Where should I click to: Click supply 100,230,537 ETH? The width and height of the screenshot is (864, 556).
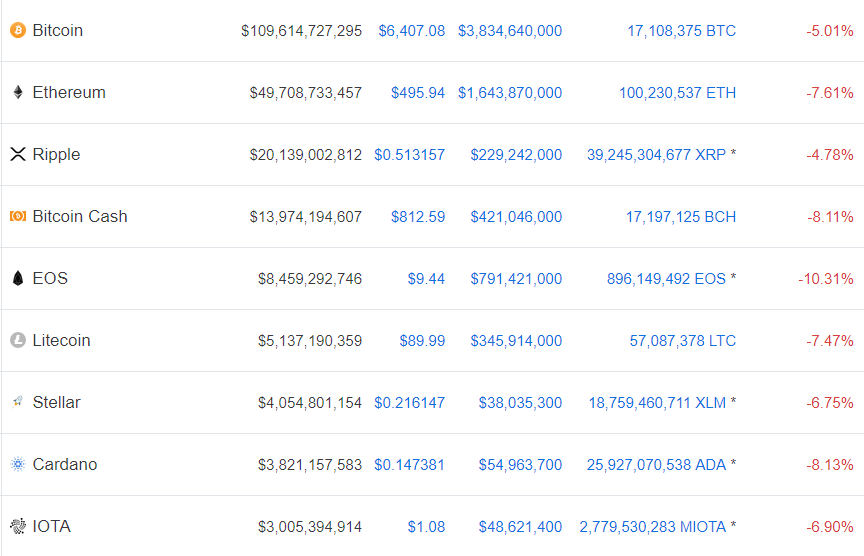click(677, 93)
